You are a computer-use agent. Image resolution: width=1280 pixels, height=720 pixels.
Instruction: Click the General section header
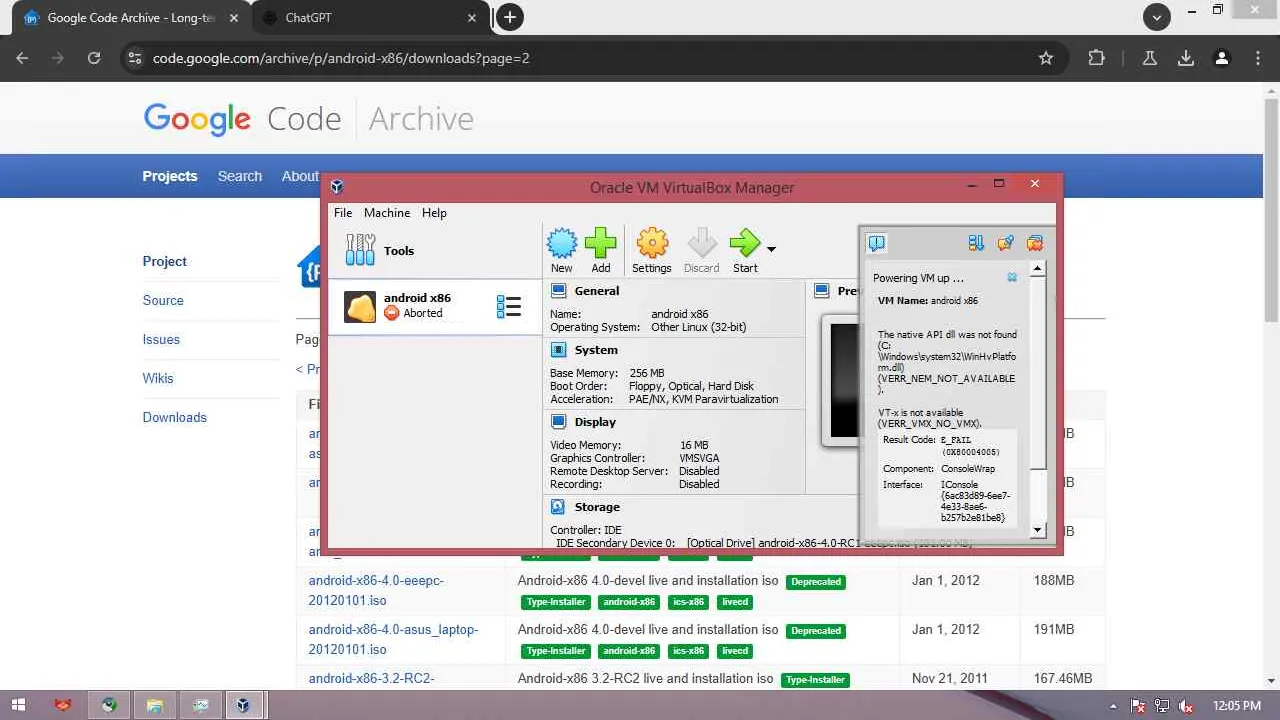[597, 291]
